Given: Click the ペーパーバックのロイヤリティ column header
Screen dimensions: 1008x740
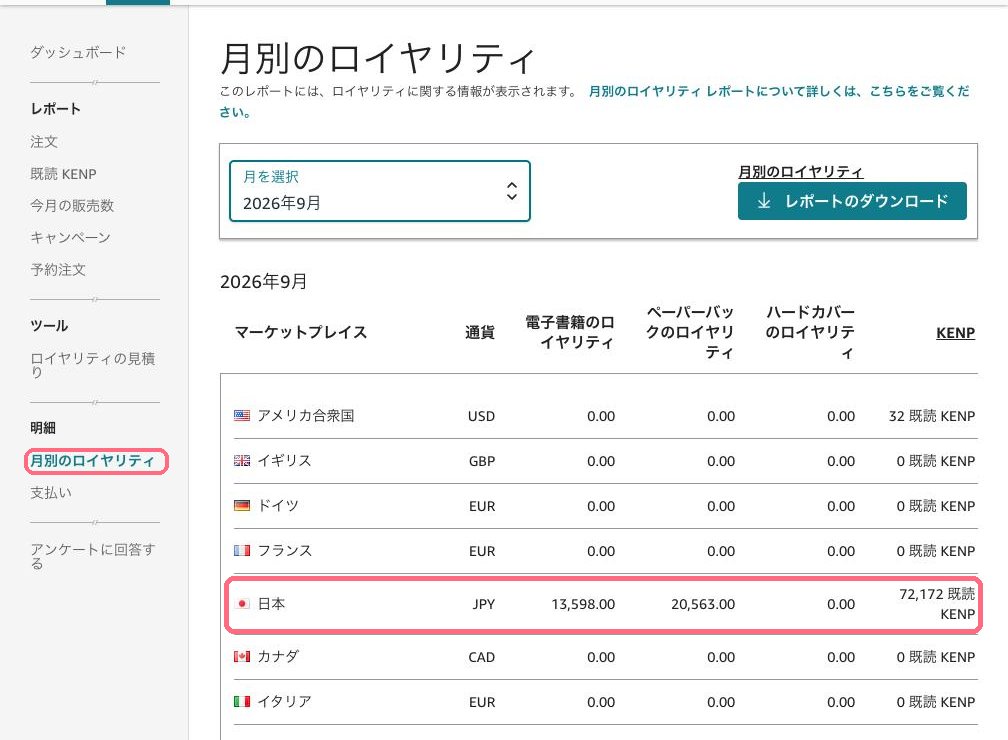Looking at the screenshot, I should pos(689,332).
